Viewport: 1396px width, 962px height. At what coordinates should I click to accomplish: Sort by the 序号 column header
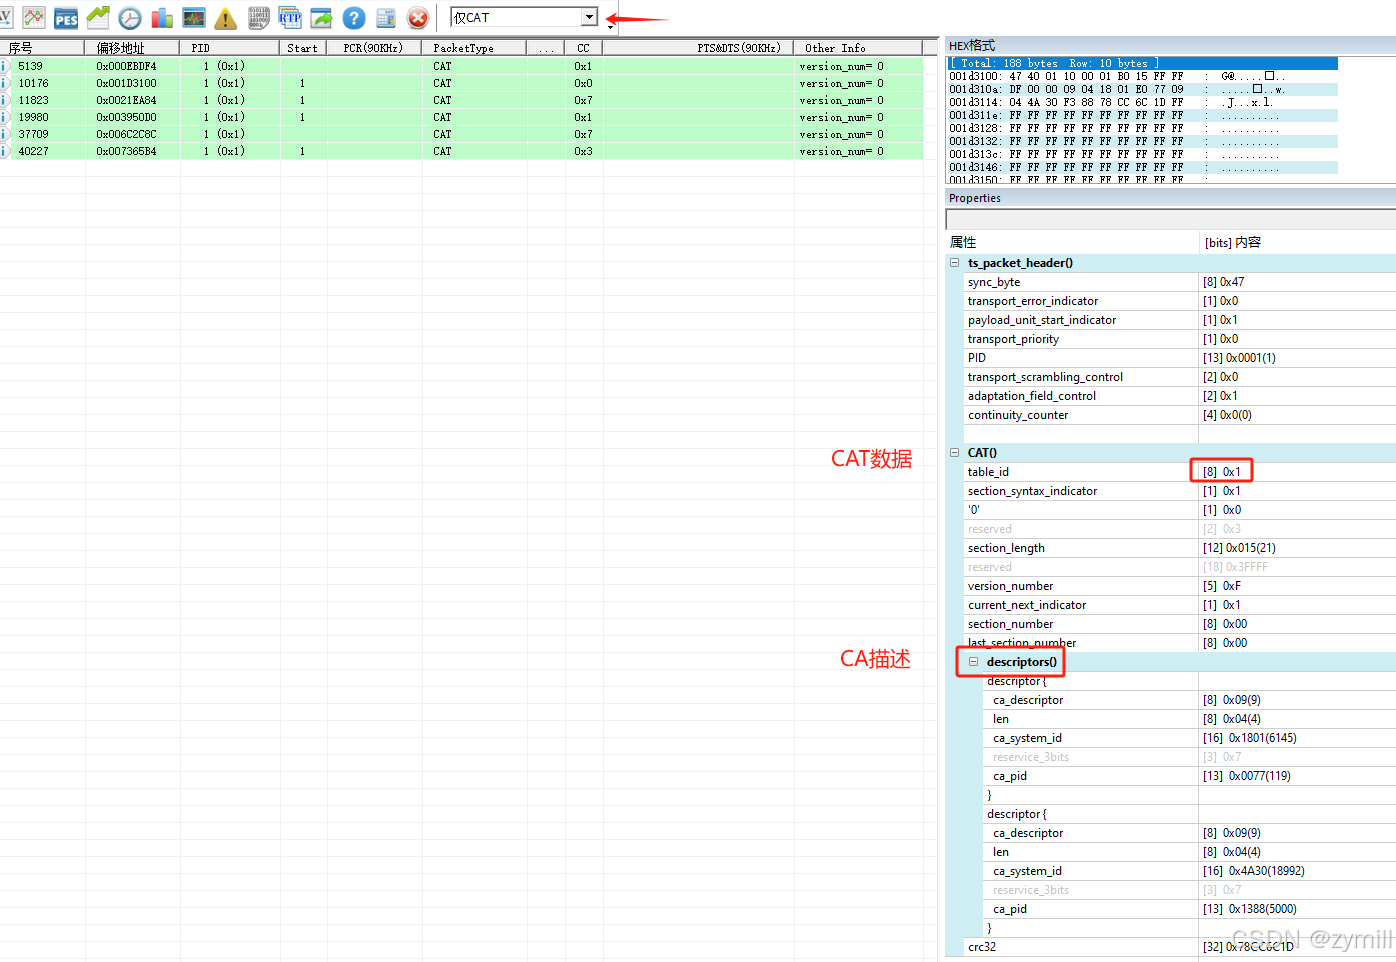coord(42,47)
